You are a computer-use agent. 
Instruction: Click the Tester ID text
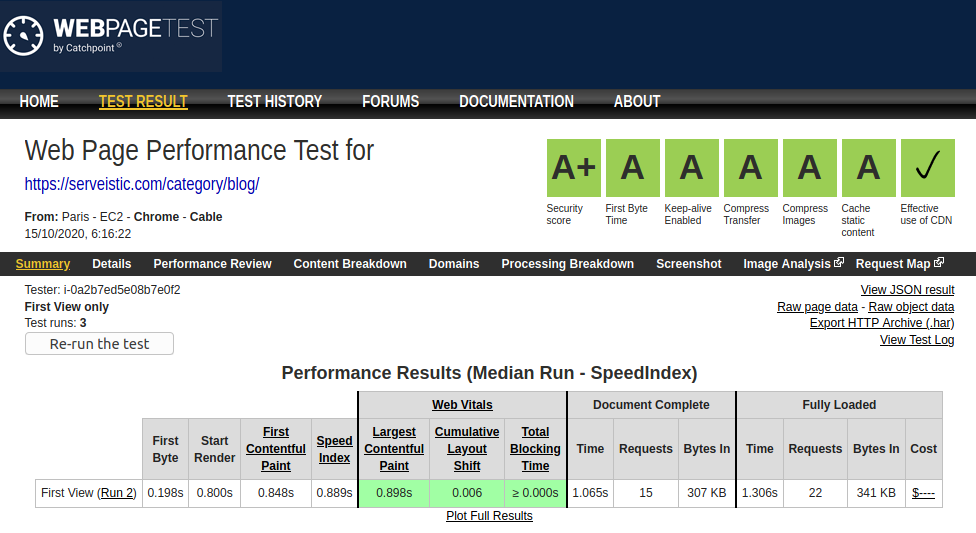coord(103,290)
